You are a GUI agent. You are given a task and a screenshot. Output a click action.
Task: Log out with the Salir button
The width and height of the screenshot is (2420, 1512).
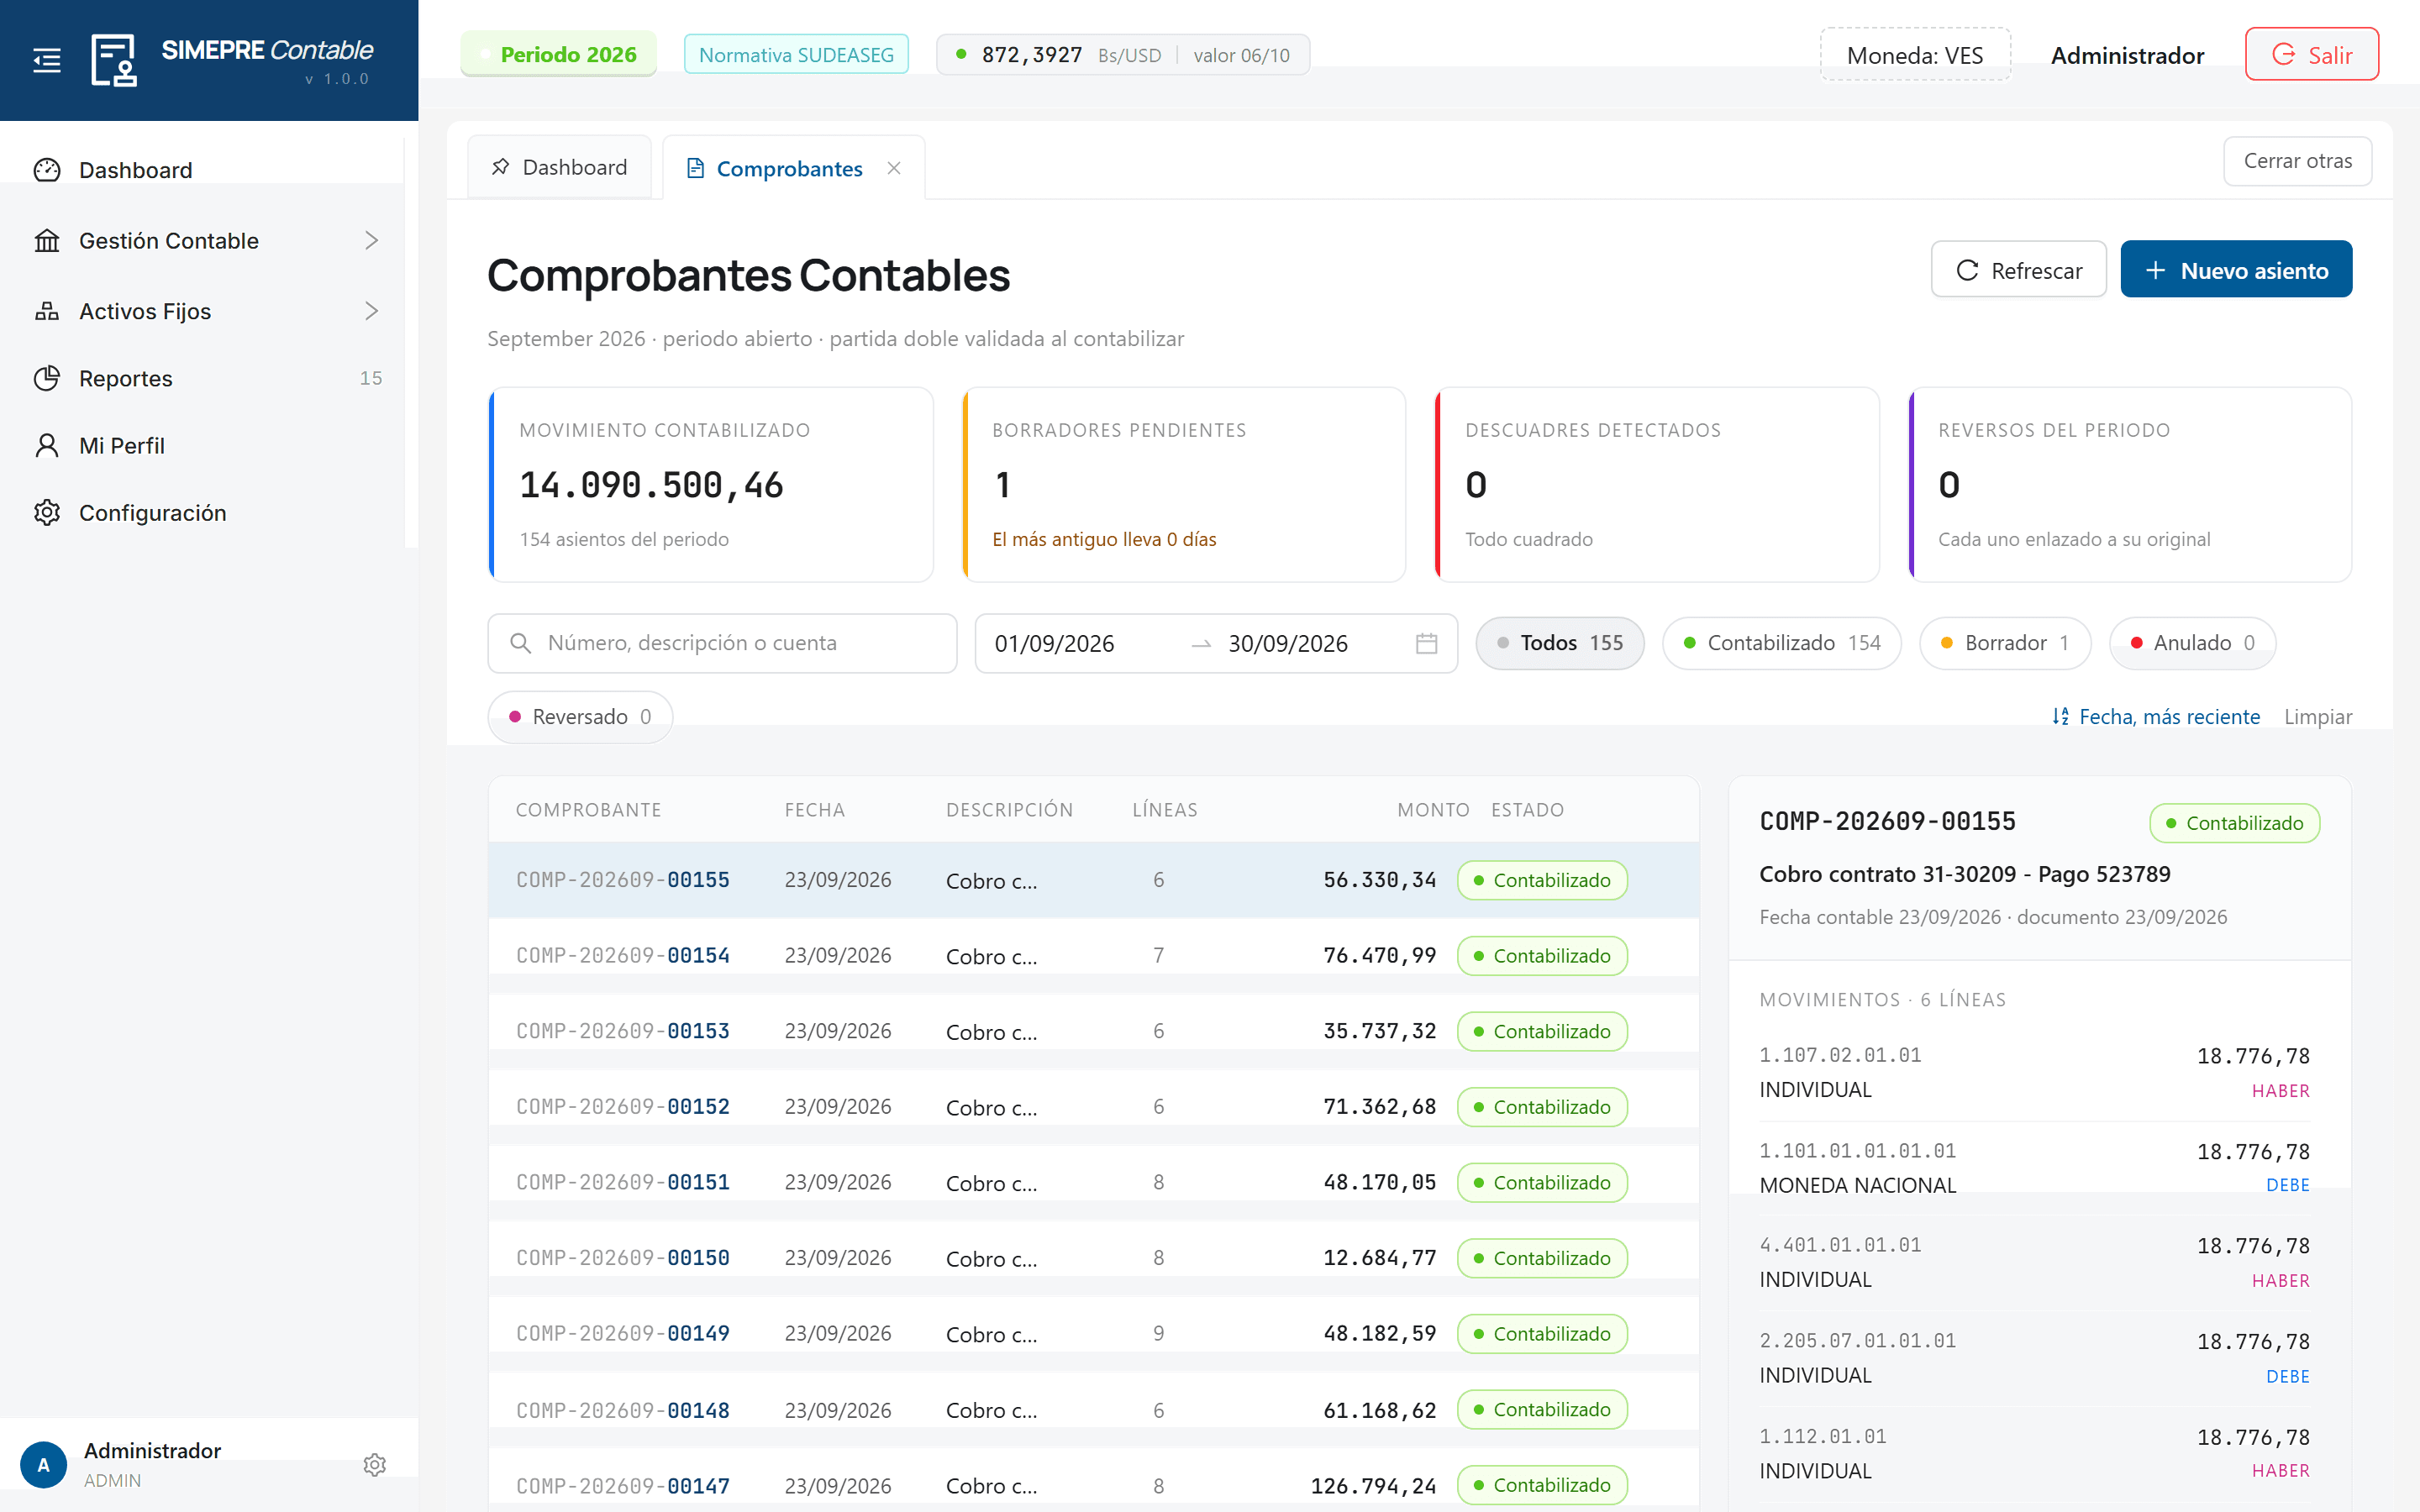[2311, 54]
